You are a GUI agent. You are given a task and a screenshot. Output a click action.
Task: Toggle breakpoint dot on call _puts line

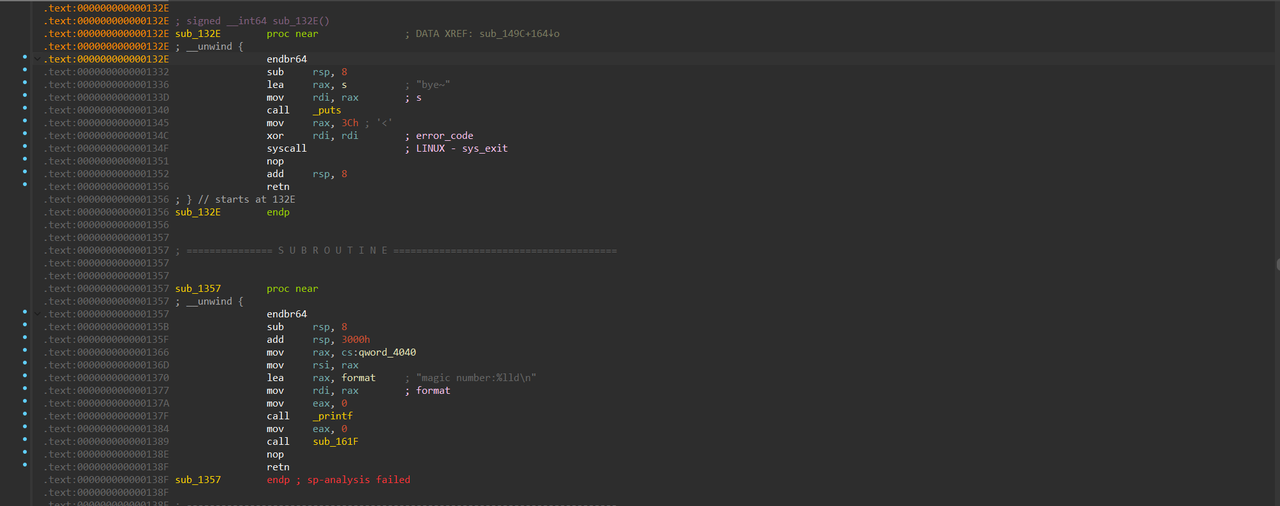click(24, 110)
